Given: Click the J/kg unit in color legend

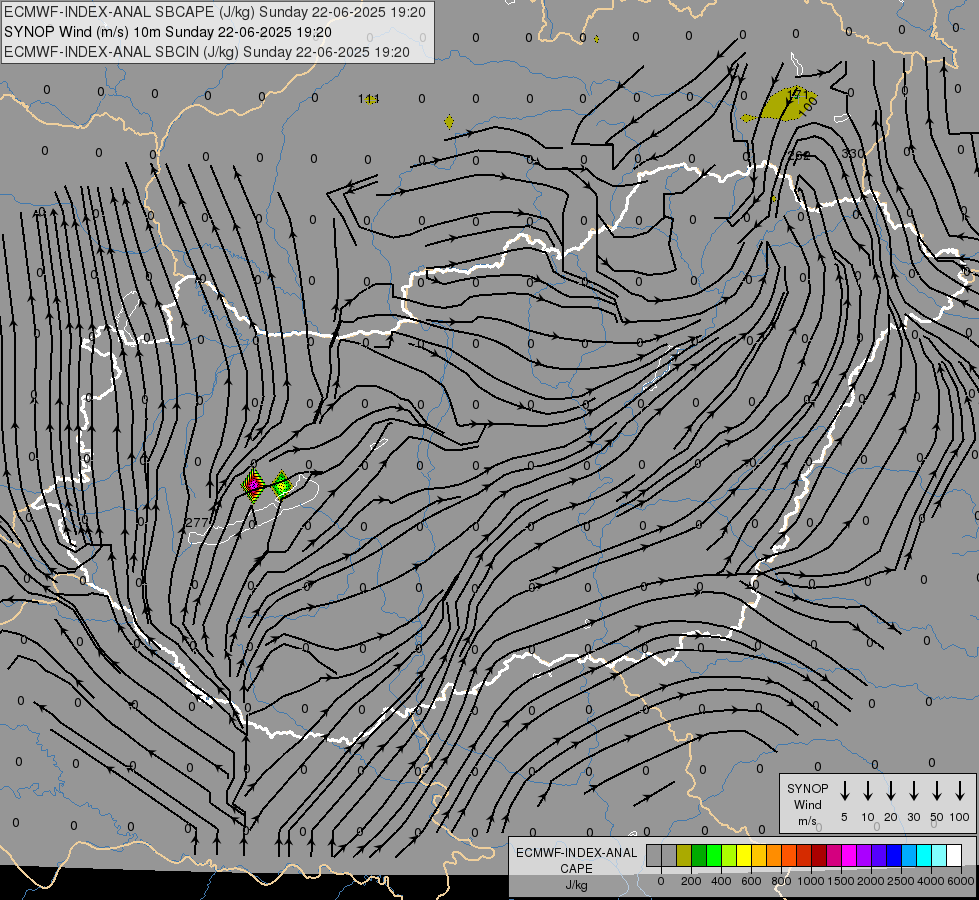Looking at the screenshot, I should coord(576,885).
